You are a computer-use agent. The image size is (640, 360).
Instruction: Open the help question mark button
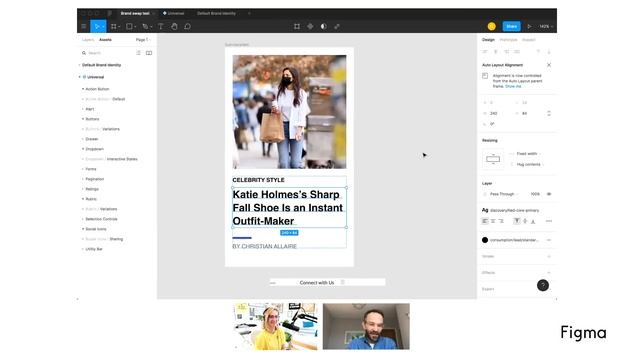coord(542,285)
